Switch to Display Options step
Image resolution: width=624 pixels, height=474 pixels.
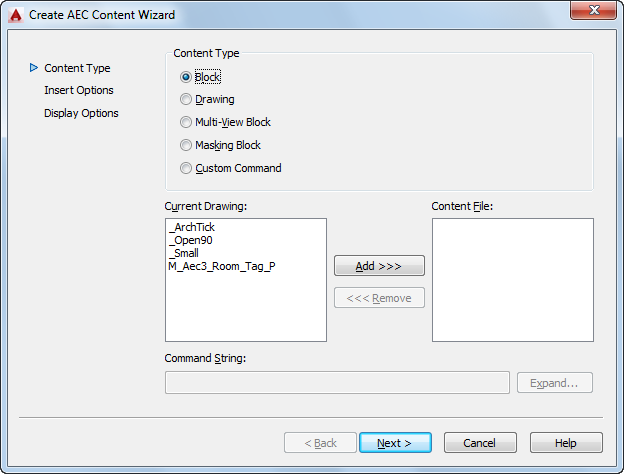tap(81, 113)
